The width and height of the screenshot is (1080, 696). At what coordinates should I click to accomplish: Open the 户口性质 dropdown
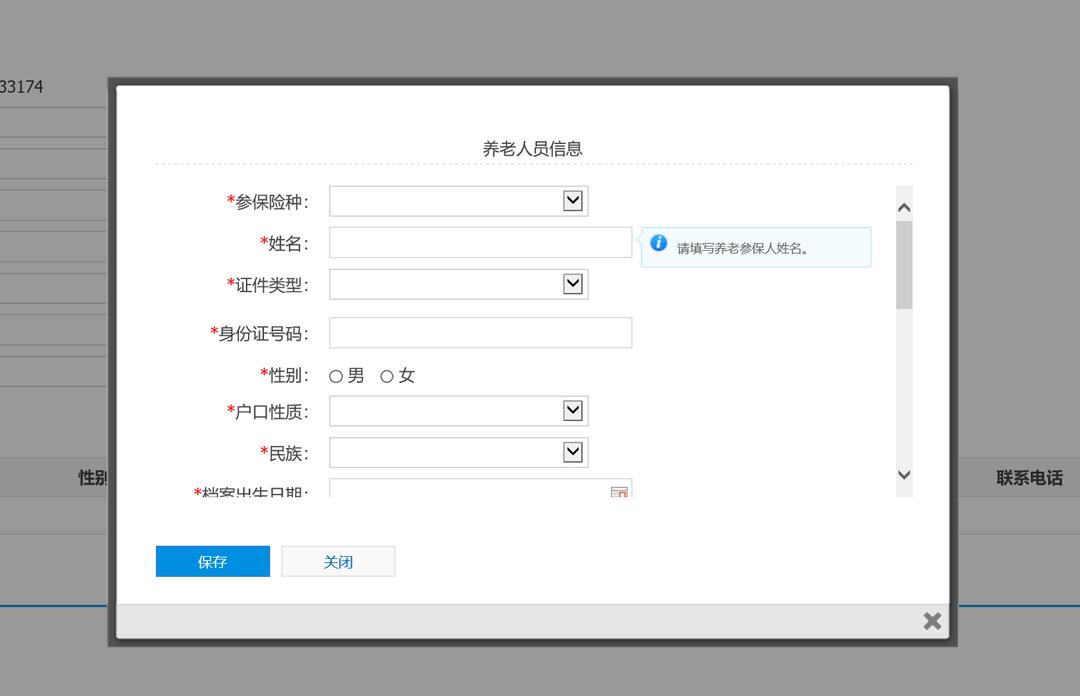pos(459,411)
